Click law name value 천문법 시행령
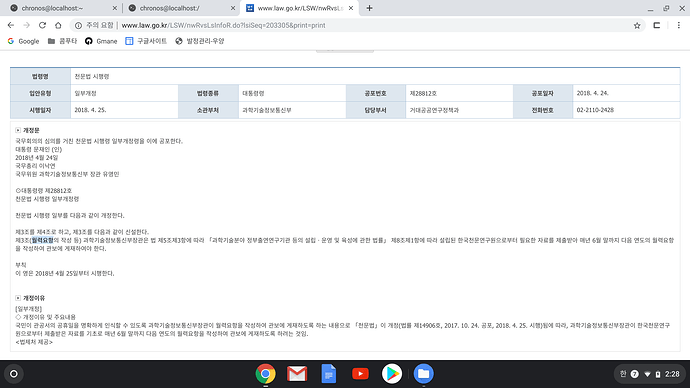Screen dimensions: 690x388 click(x=92, y=77)
